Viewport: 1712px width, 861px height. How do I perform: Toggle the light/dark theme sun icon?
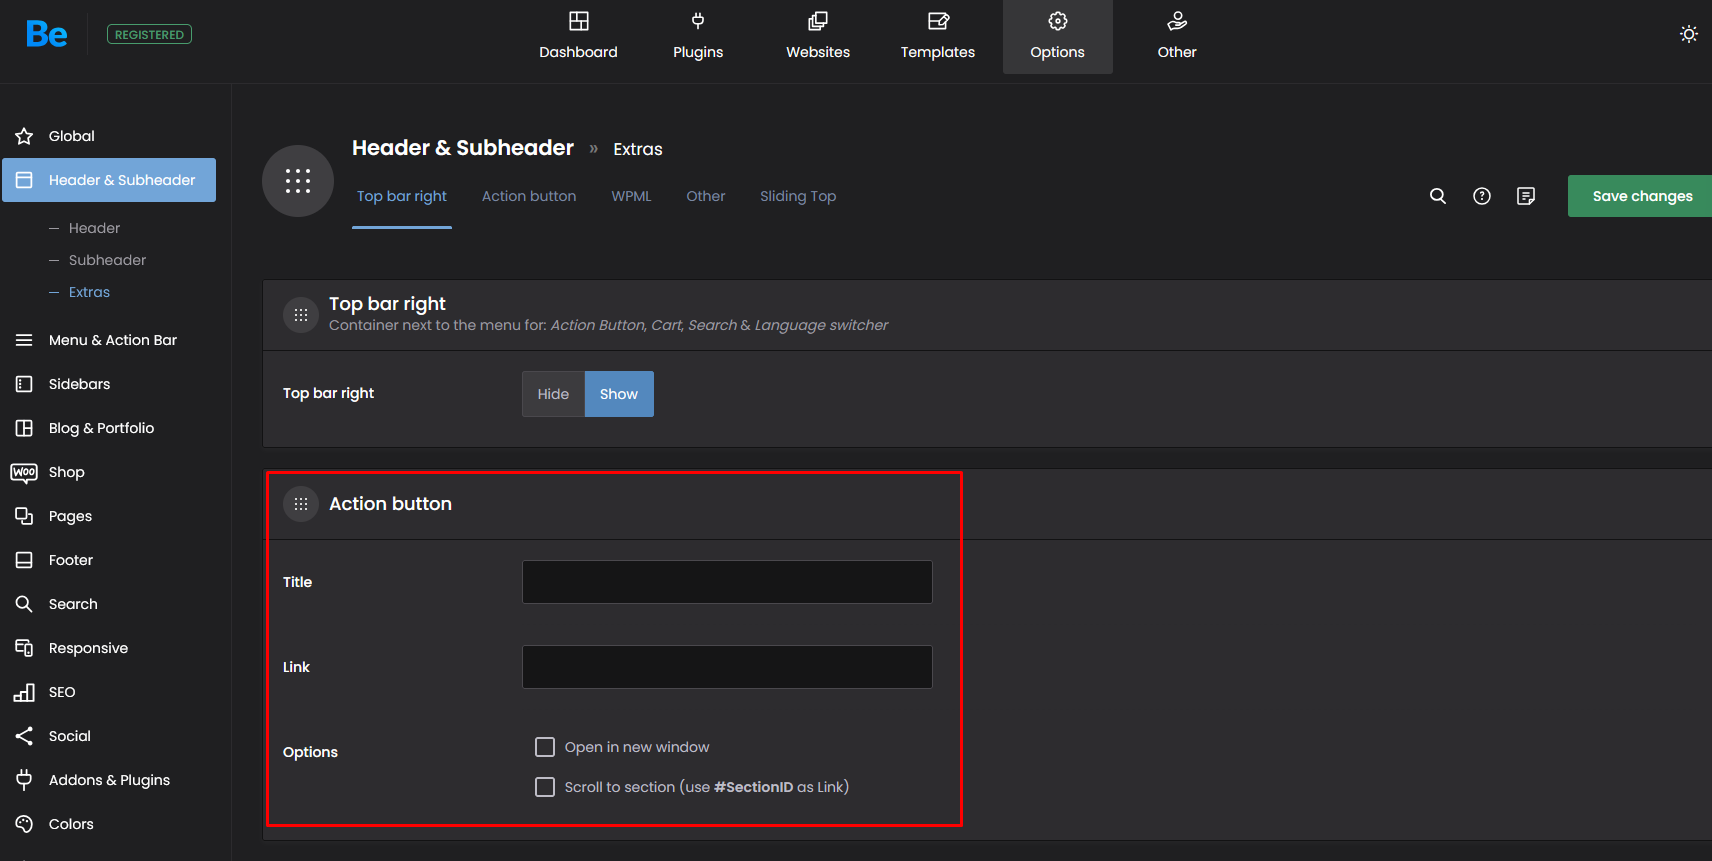pos(1689,34)
